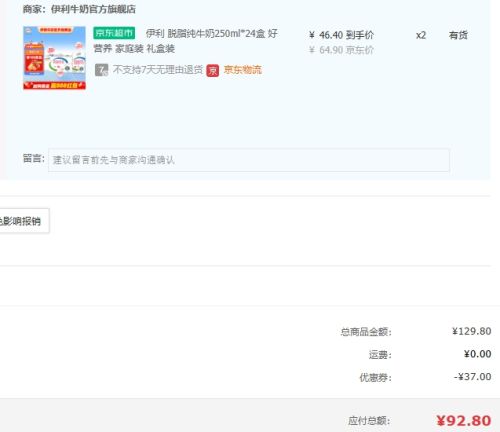Click the 京东超市 green tag
The image size is (500, 432).
114,33
